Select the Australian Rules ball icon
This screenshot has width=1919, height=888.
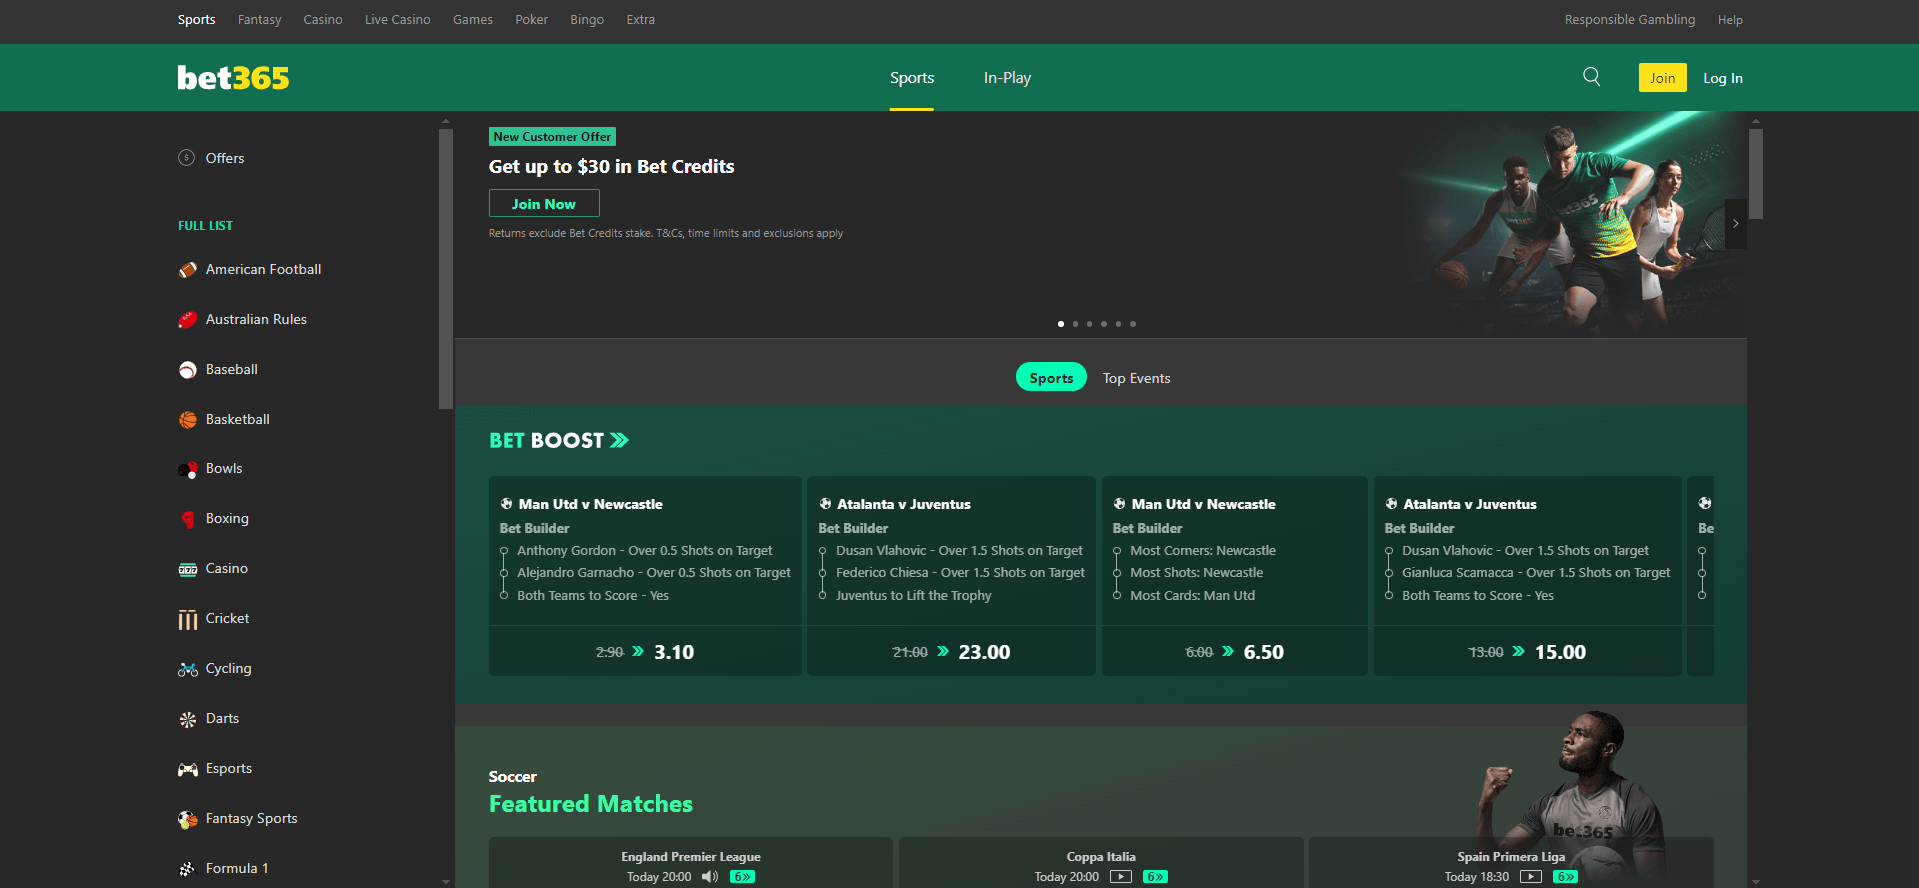point(187,319)
